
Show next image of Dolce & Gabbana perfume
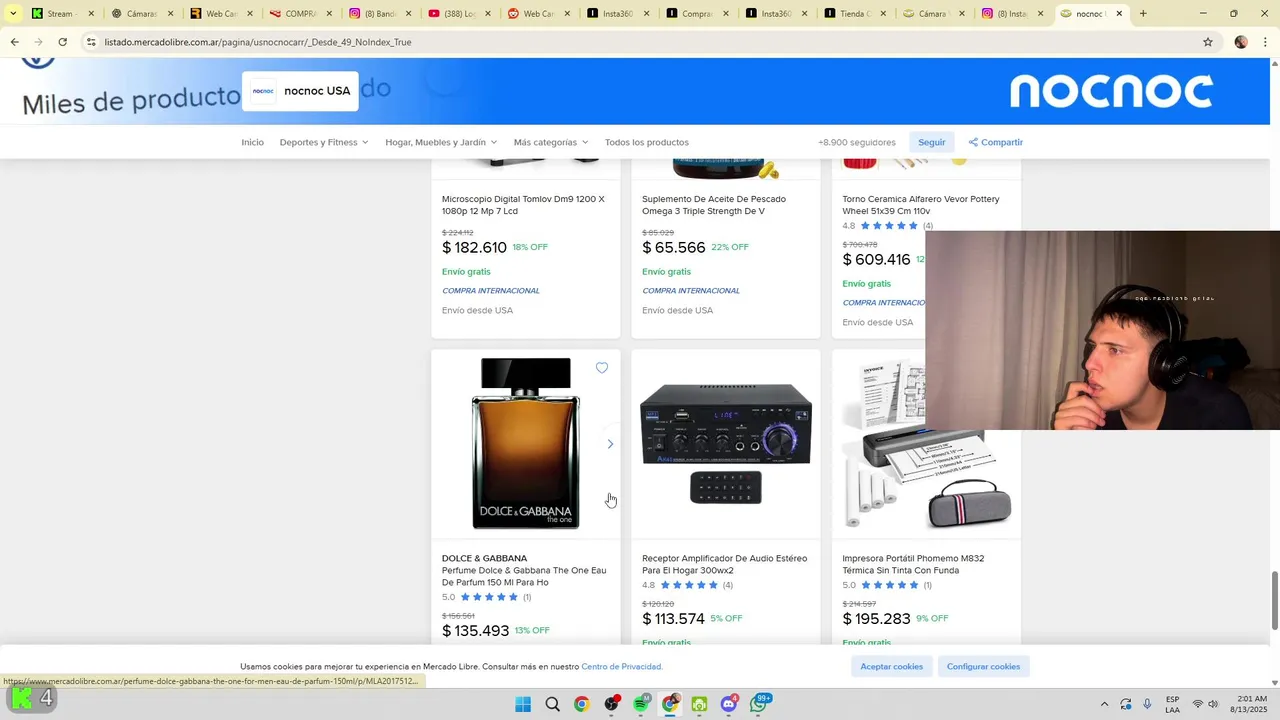tap(610, 444)
